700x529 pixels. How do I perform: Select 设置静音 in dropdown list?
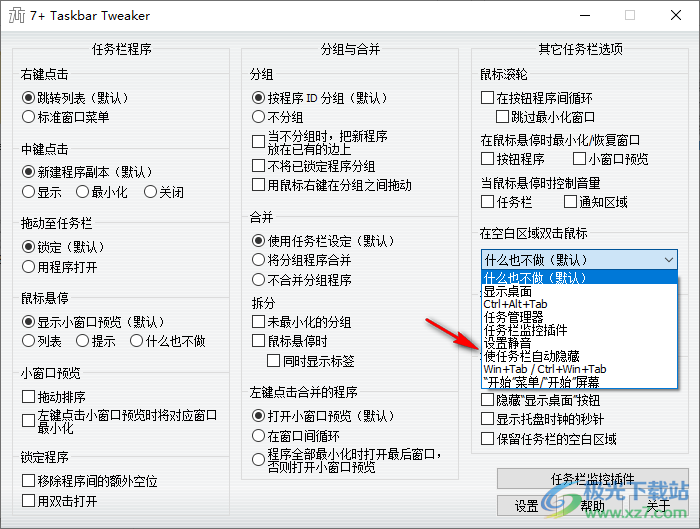point(579,343)
